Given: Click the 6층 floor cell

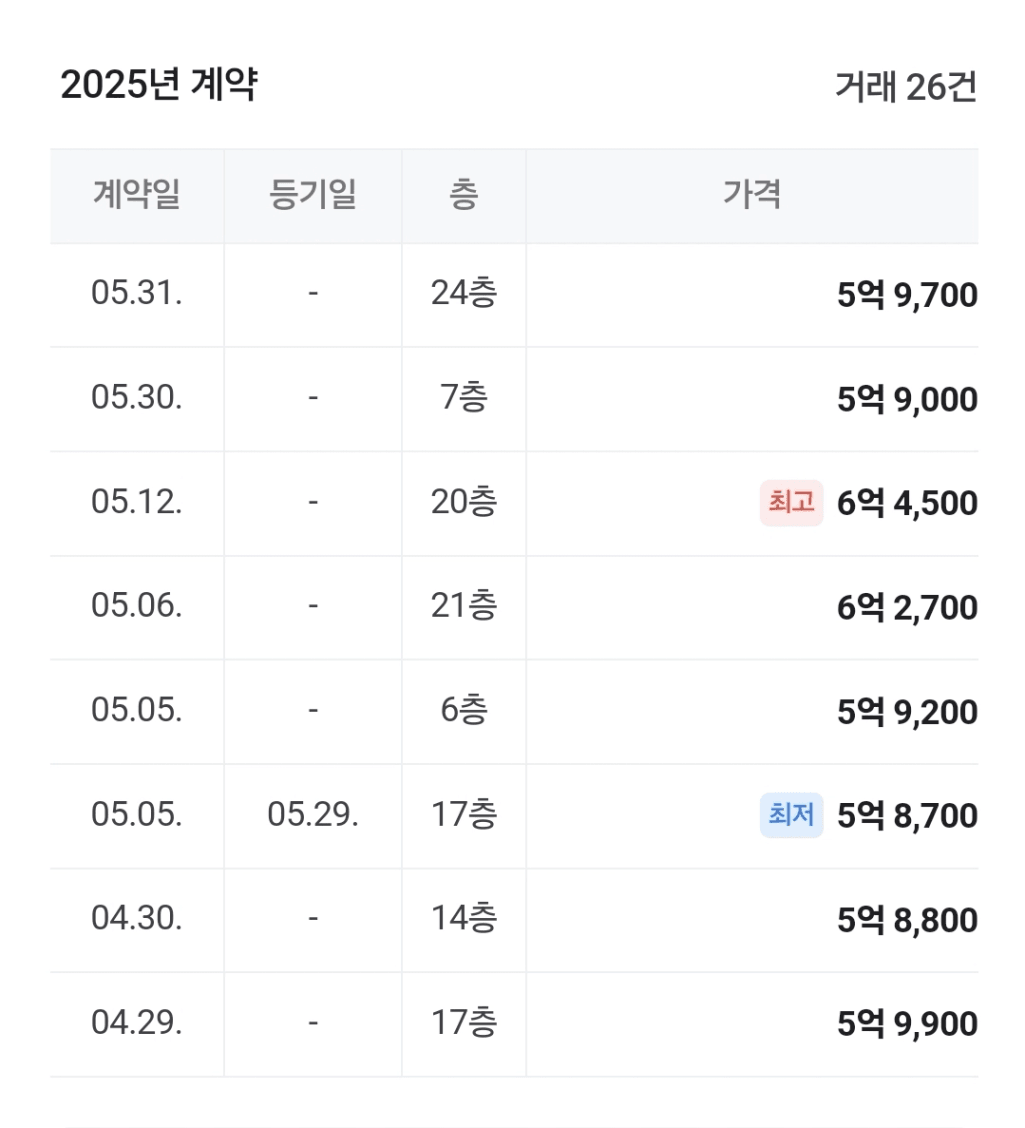Looking at the screenshot, I should tap(464, 710).
